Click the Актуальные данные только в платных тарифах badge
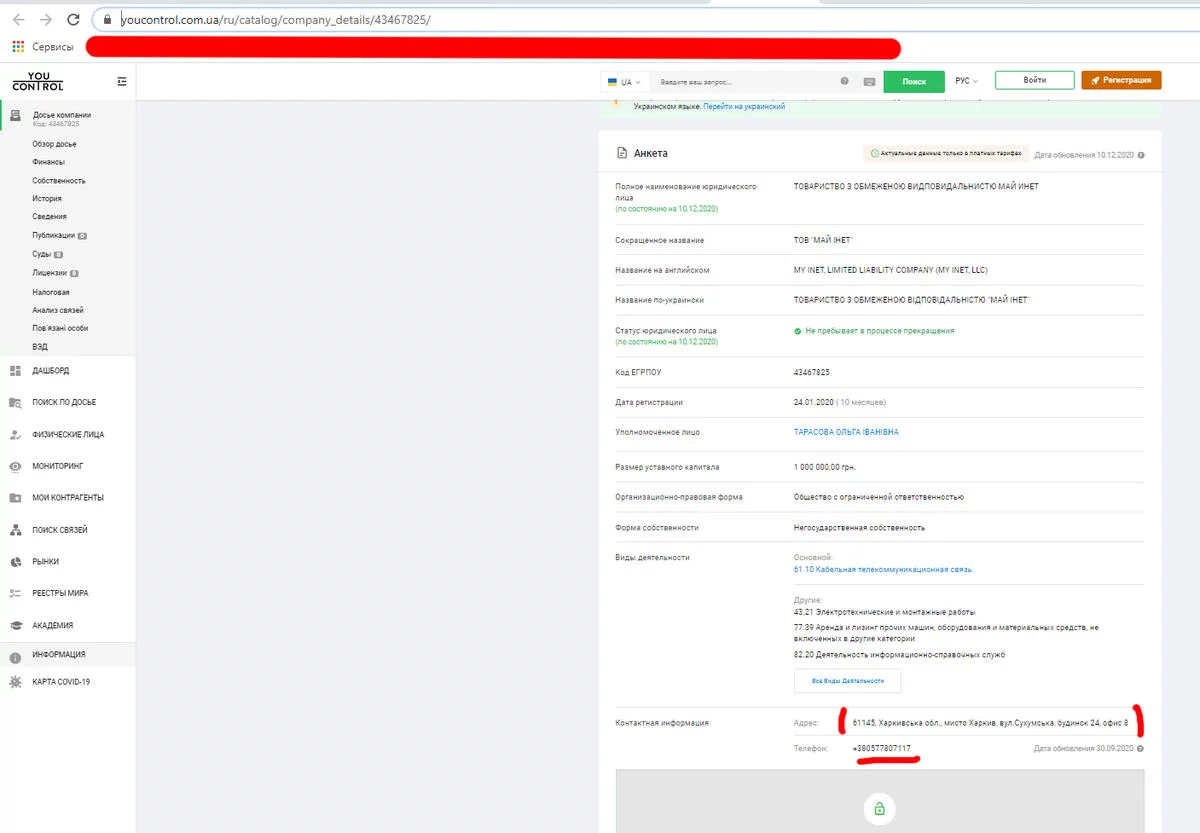1200x833 pixels. 945,154
